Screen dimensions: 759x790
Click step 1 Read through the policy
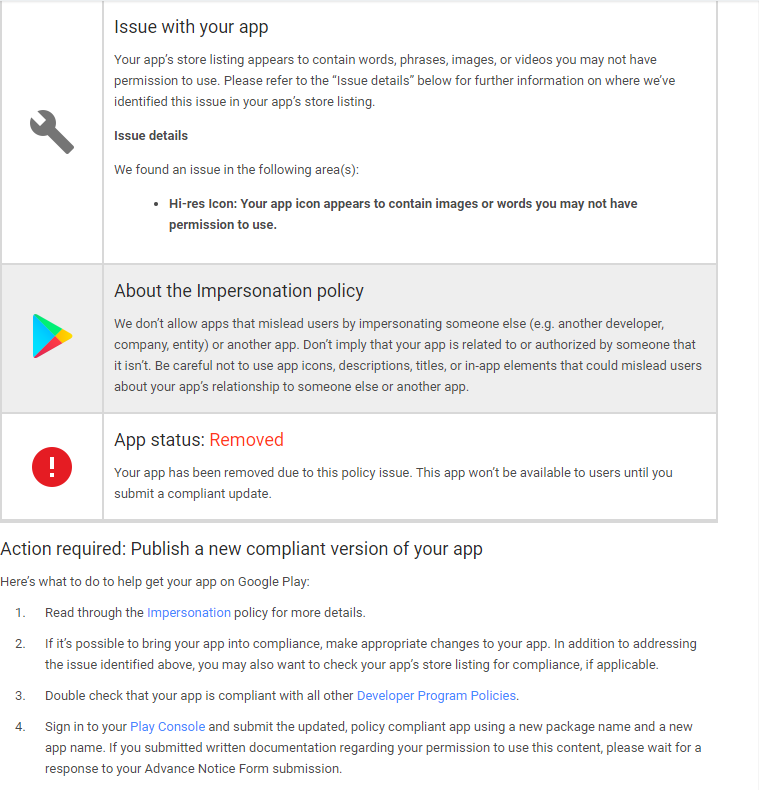[x=205, y=613]
